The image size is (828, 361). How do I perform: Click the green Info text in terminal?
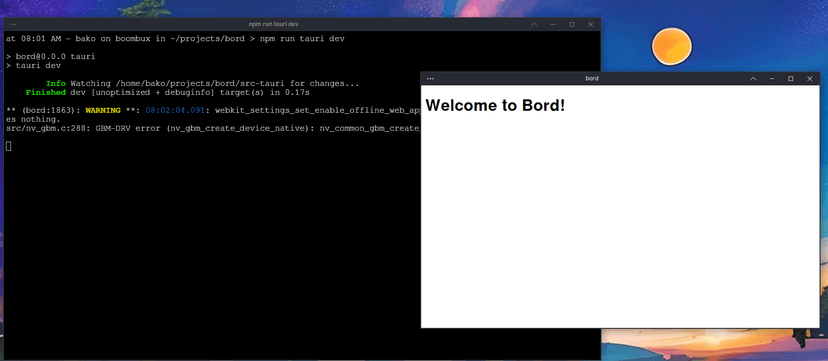(56, 83)
